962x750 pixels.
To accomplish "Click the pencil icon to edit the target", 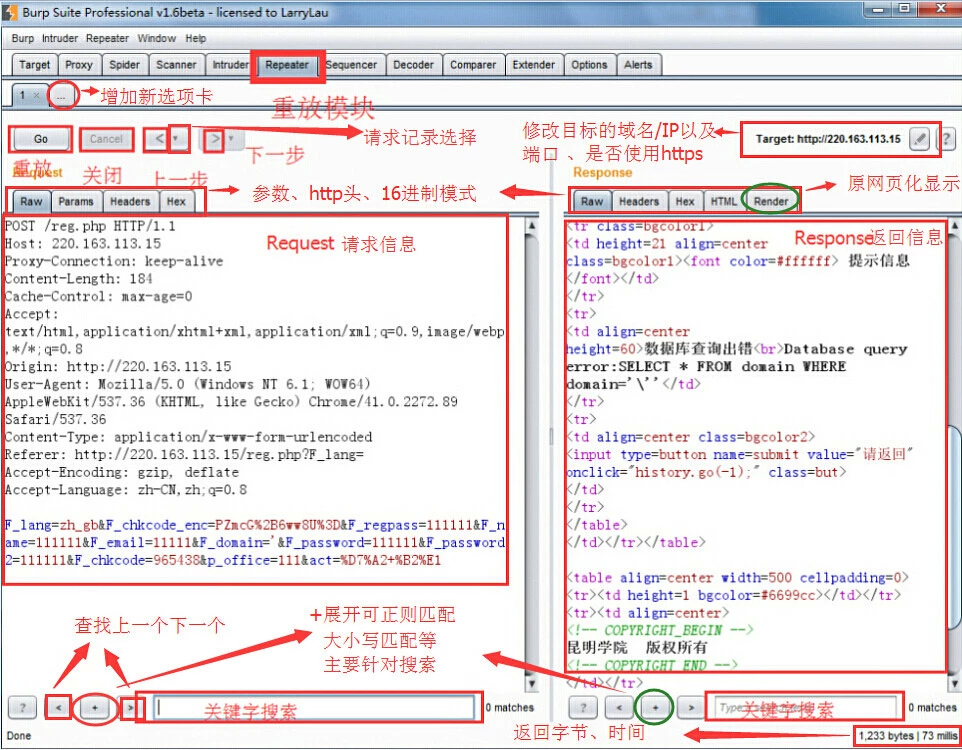I will tap(919, 139).
